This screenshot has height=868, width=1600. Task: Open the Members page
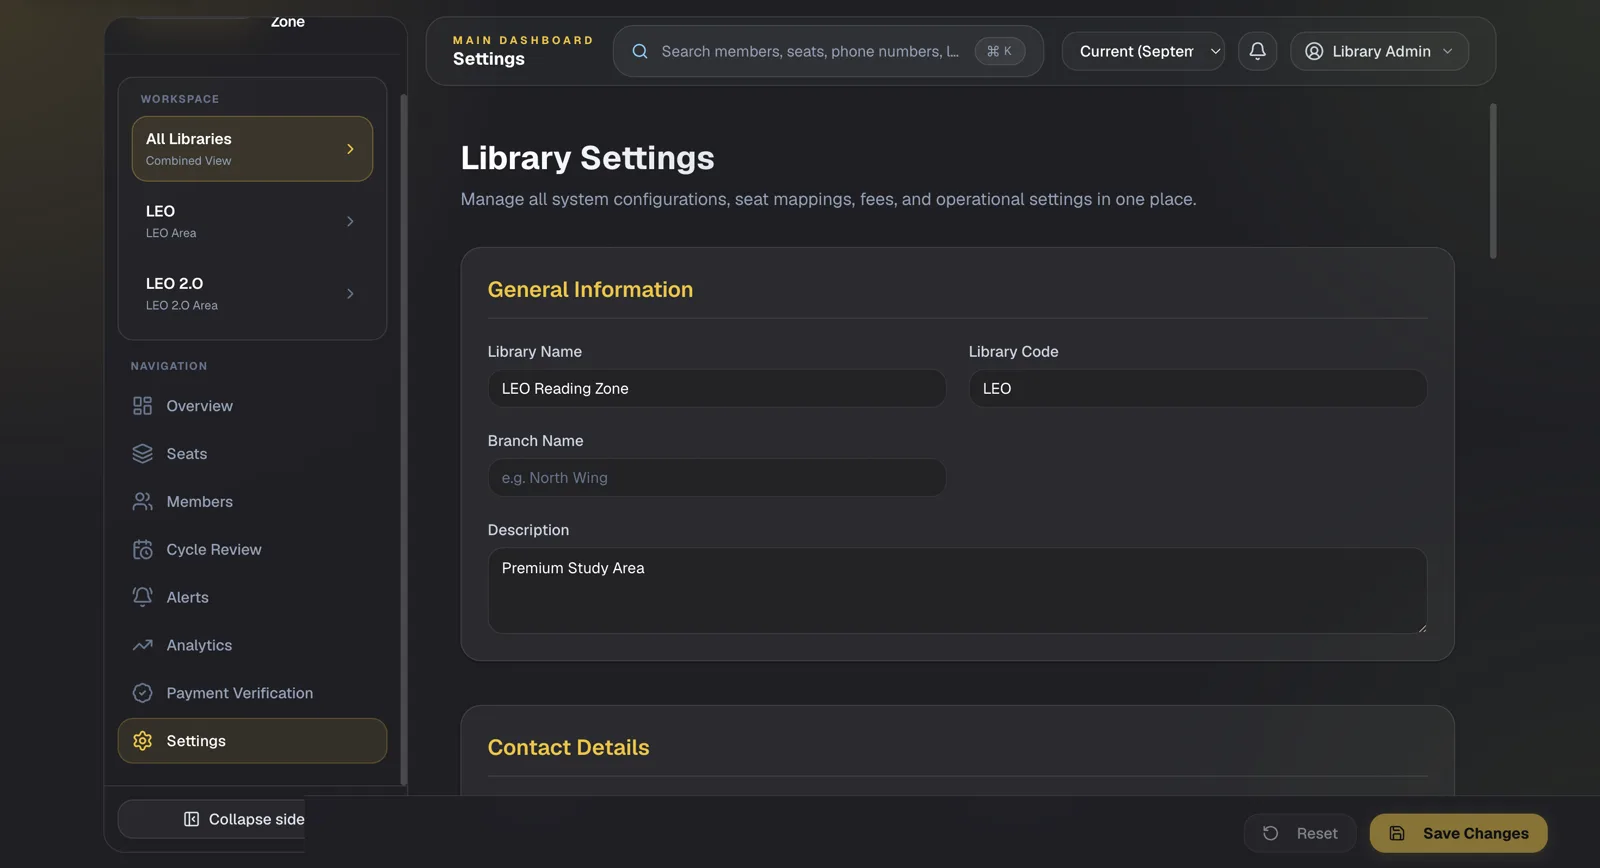[252, 502]
